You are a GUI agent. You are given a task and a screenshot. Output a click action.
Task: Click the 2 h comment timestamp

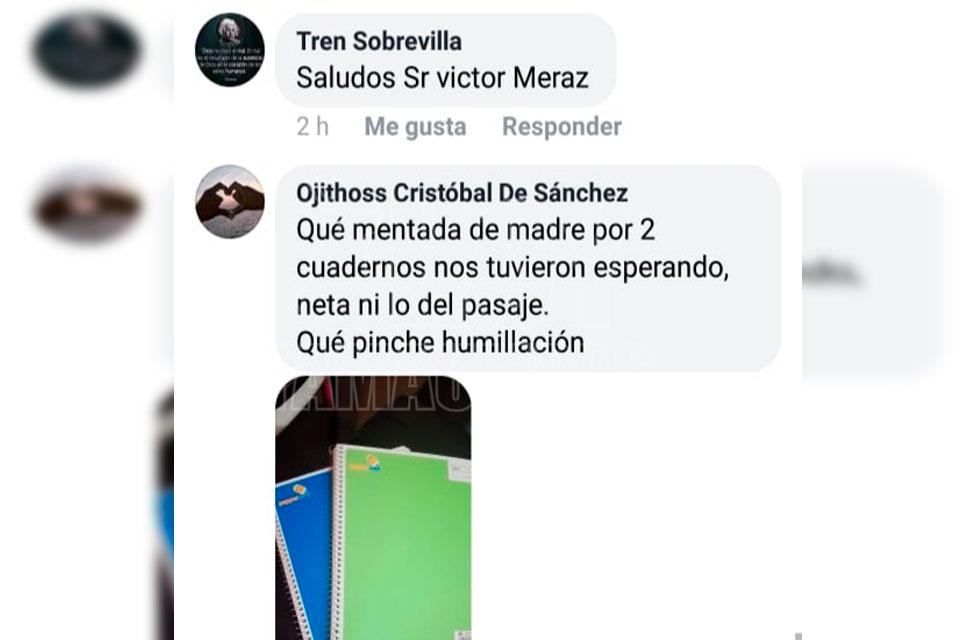pyautogui.click(x=312, y=127)
